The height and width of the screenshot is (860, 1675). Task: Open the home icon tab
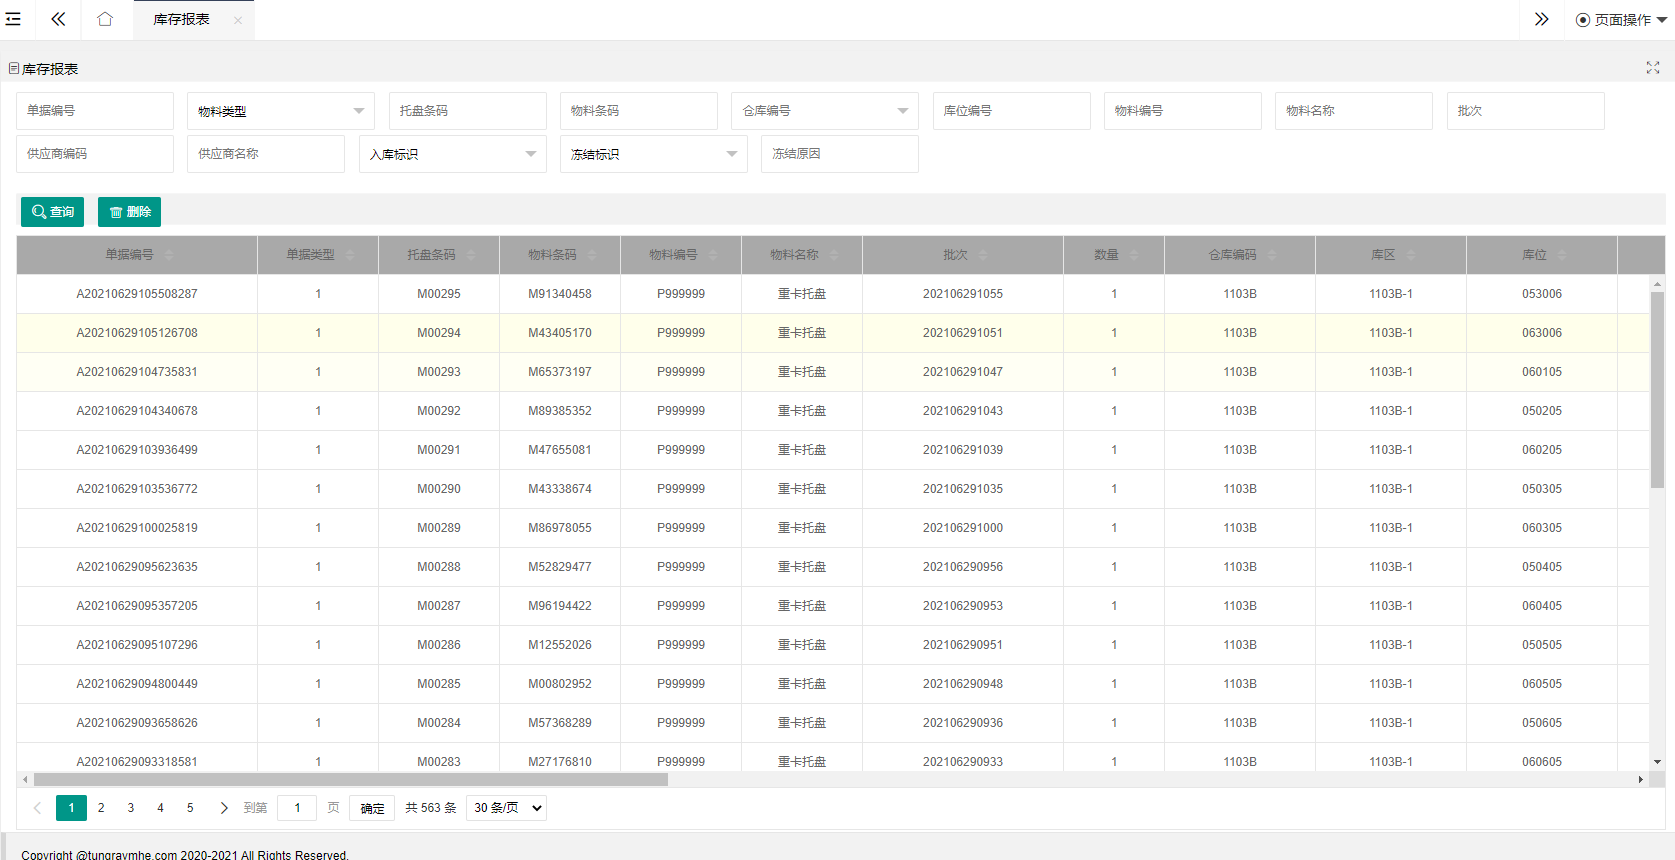[x=105, y=19]
